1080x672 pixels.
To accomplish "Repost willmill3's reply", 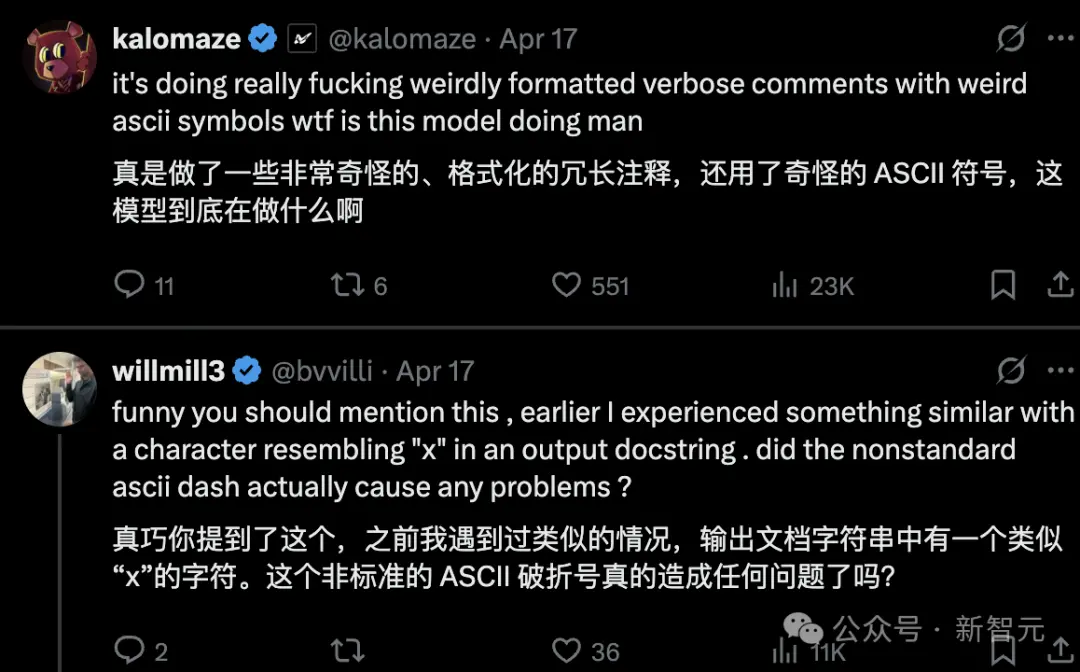I will coord(347,650).
